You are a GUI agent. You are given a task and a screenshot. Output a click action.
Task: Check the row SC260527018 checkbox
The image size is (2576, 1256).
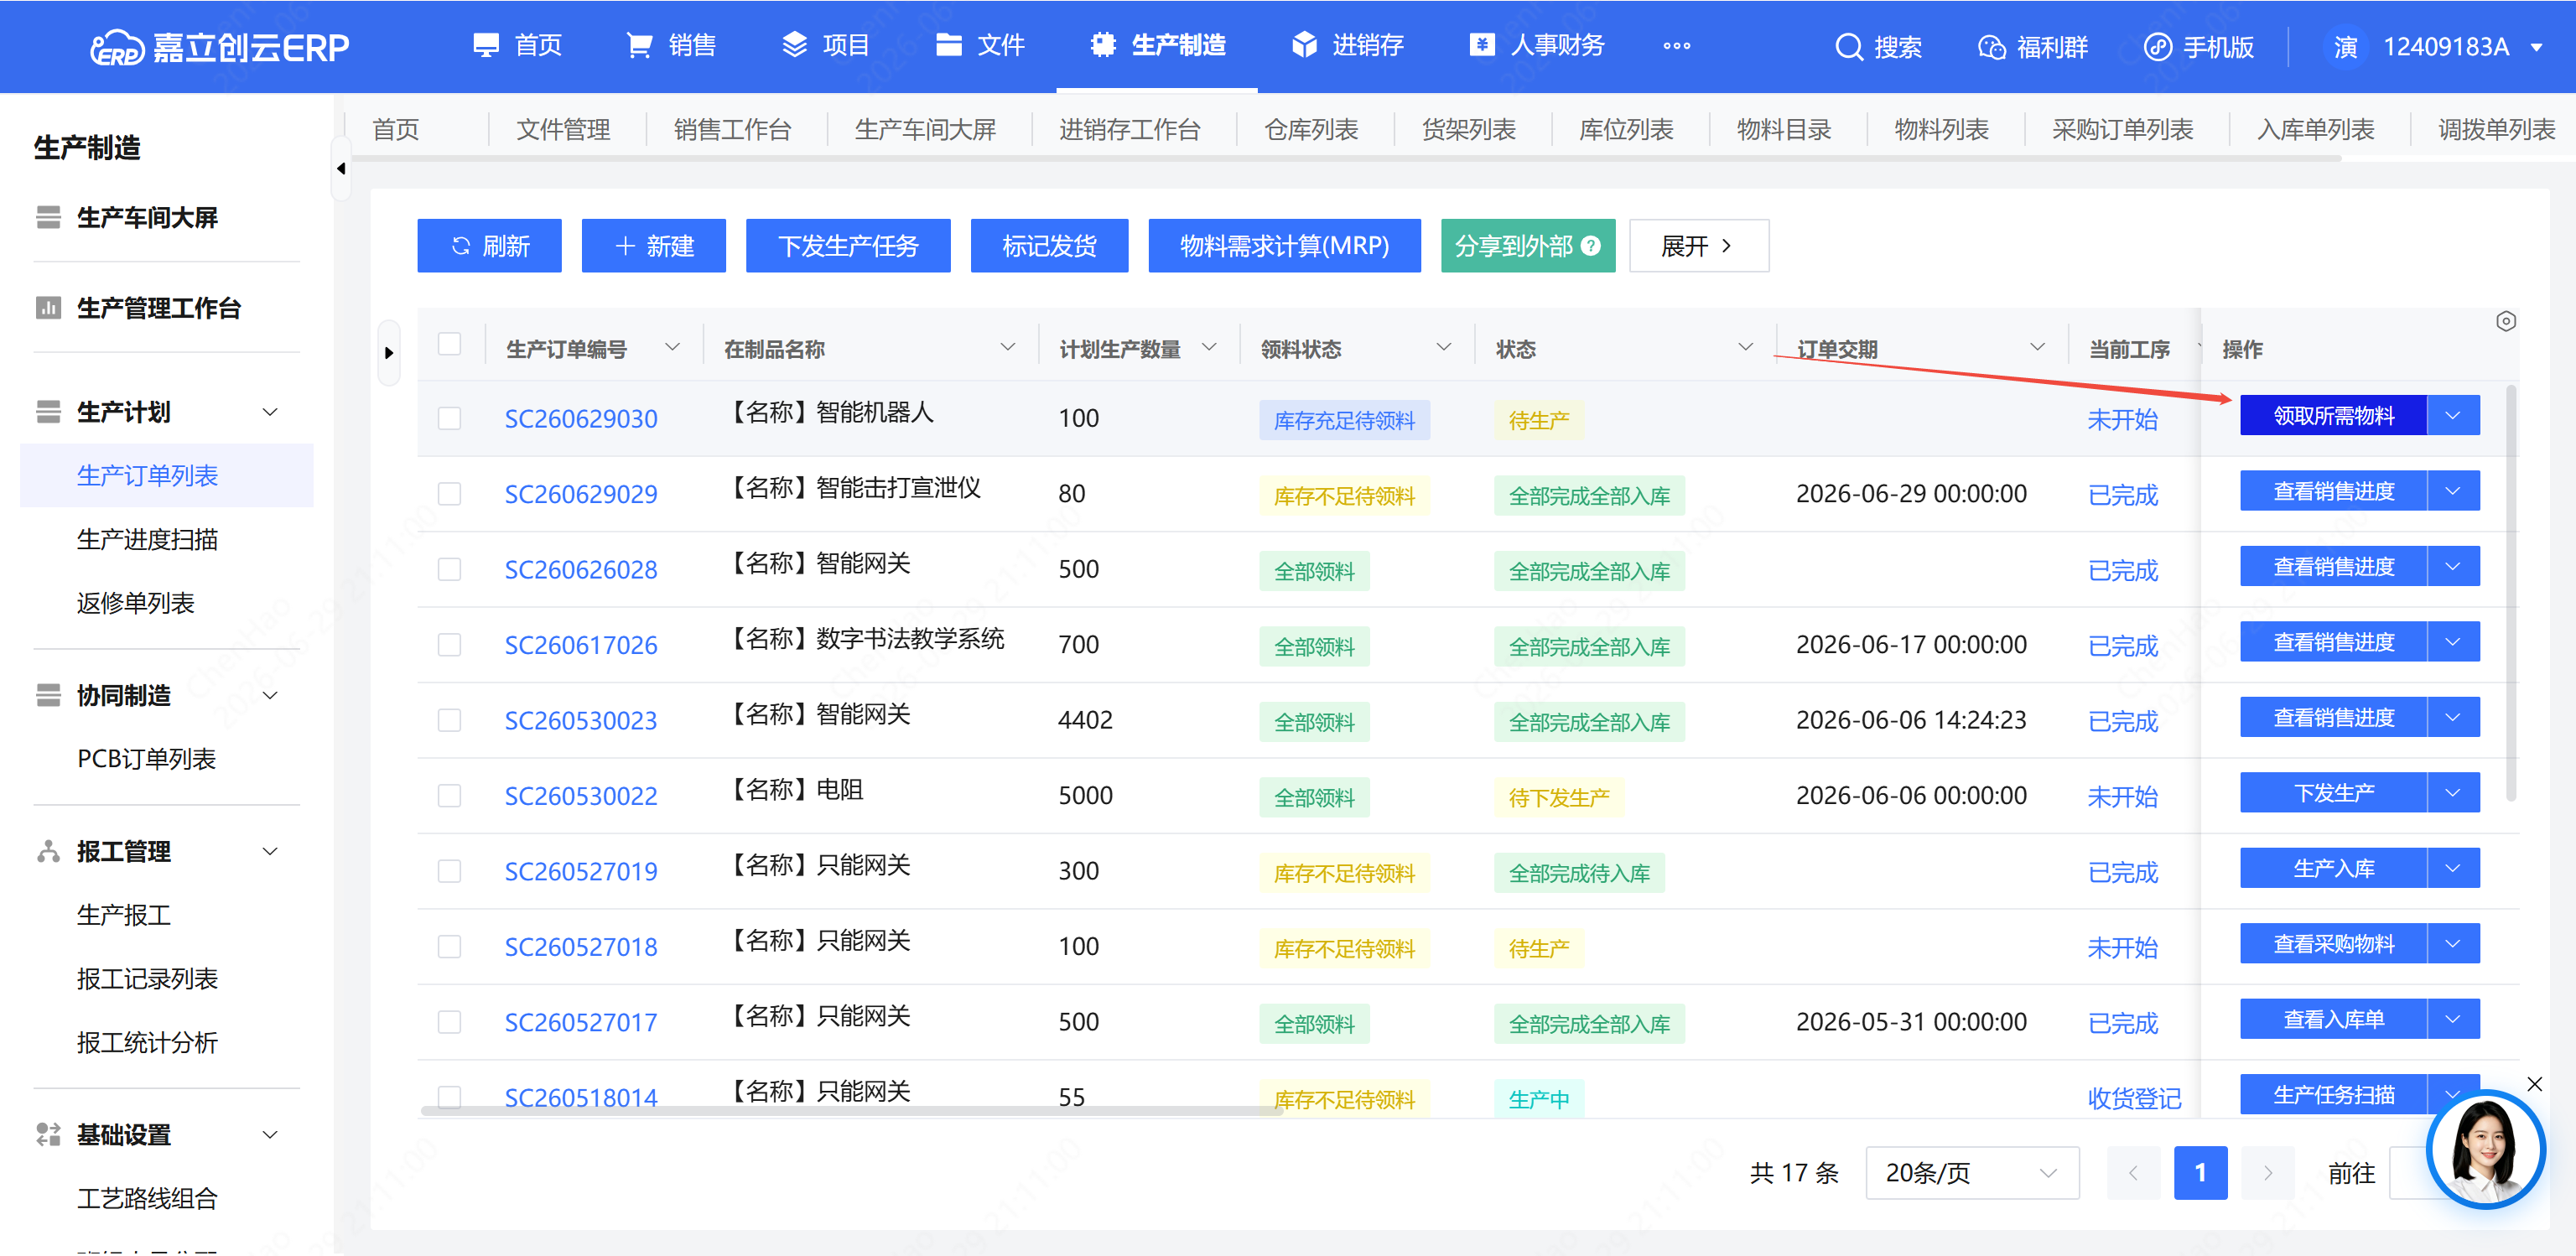click(x=450, y=947)
